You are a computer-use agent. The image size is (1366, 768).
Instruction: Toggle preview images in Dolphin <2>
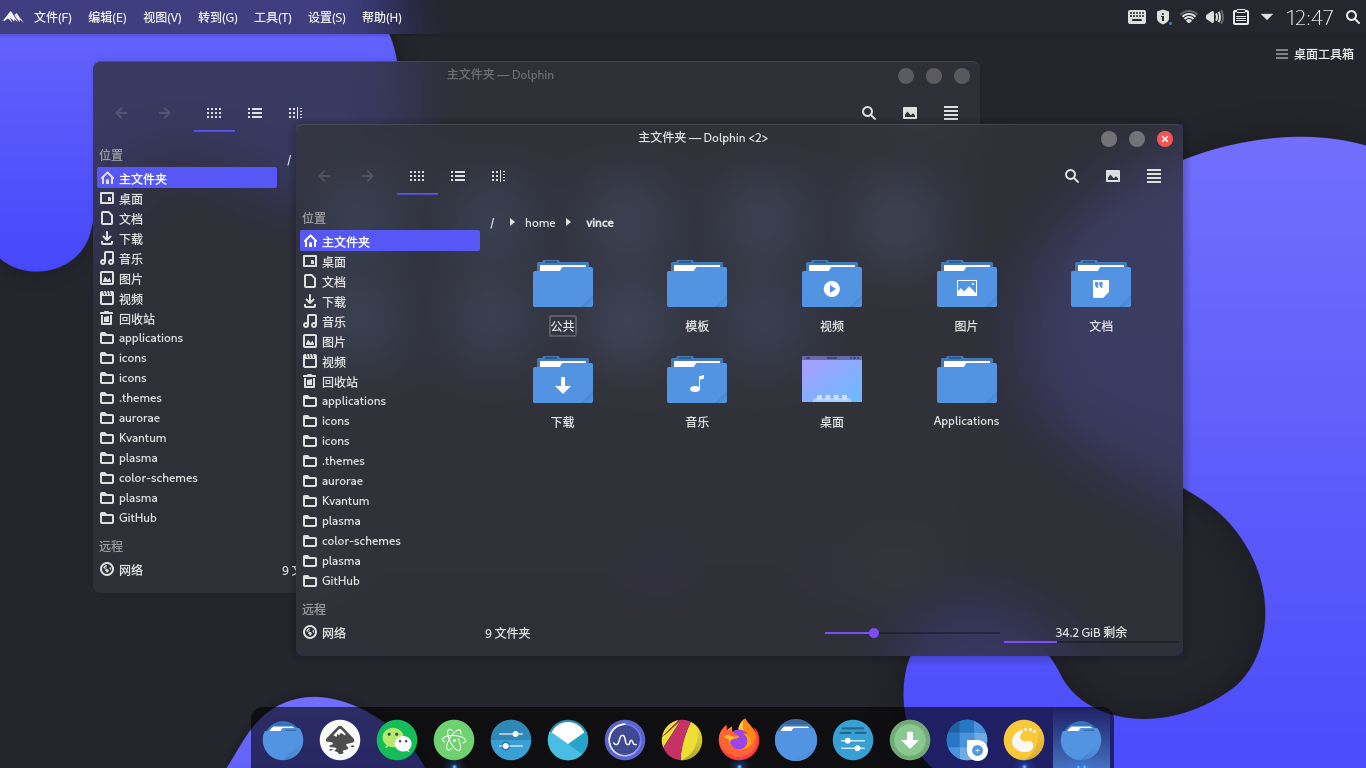click(x=1113, y=176)
